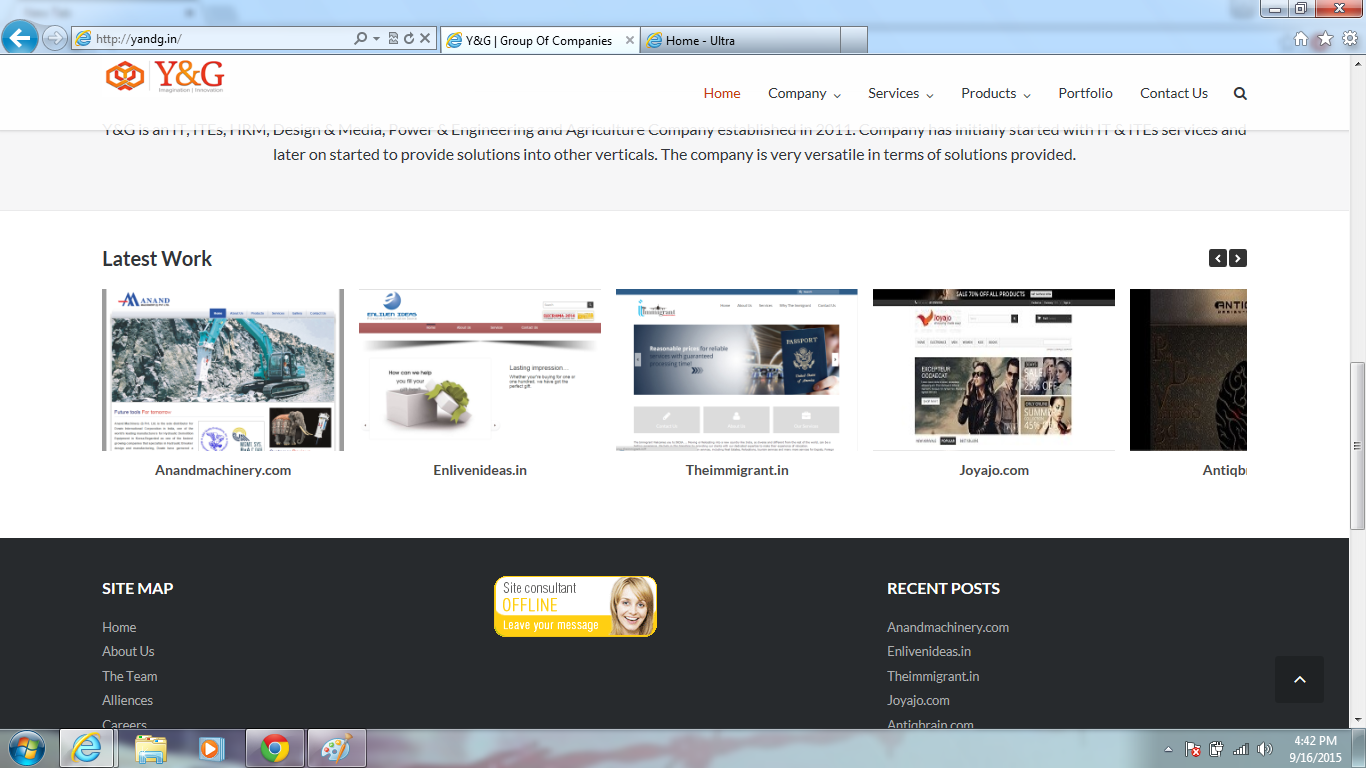Click the Y&G logo in header

pyautogui.click(x=165, y=77)
